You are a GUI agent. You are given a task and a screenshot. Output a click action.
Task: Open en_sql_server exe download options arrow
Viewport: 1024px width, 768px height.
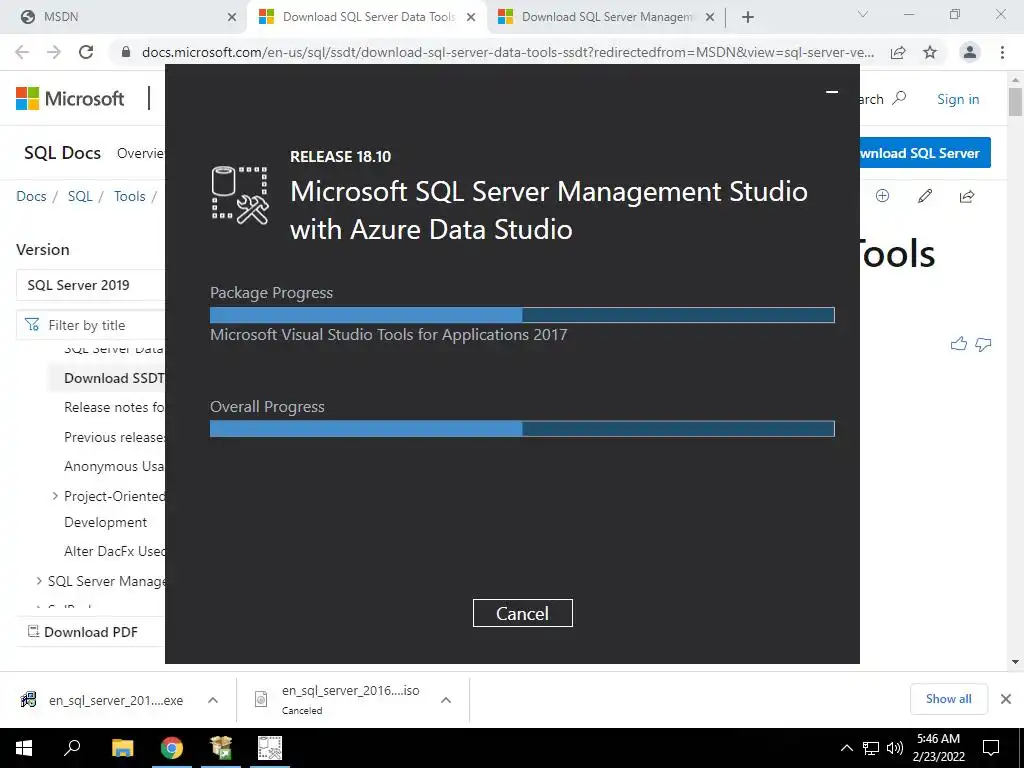pos(213,700)
